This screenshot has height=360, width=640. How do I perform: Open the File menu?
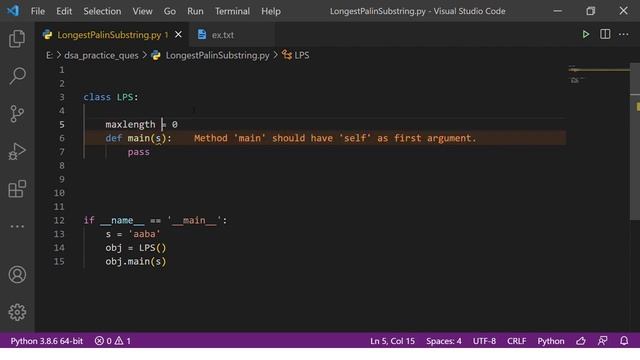38,11
